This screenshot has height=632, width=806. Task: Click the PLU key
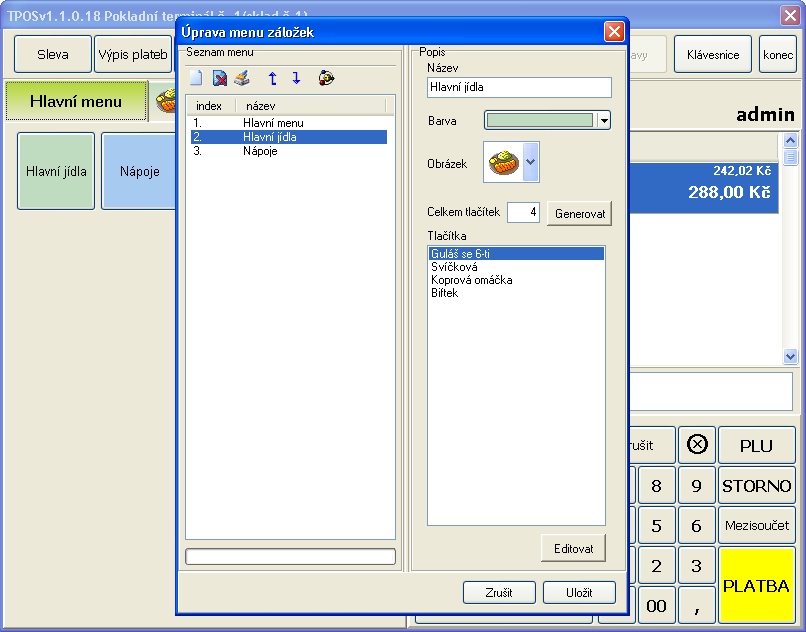tap(757, 445)
